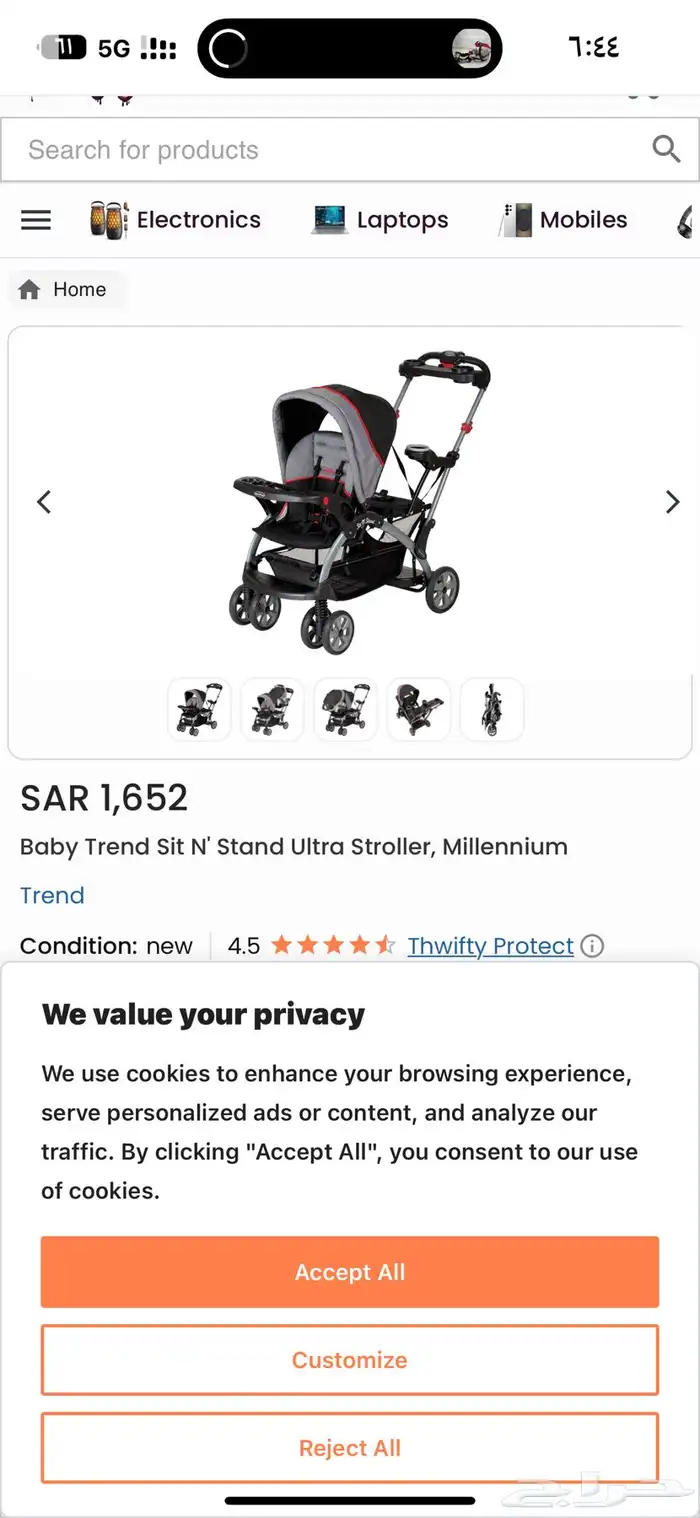
Task: Accept All cookies
Action: (350, 1272)
